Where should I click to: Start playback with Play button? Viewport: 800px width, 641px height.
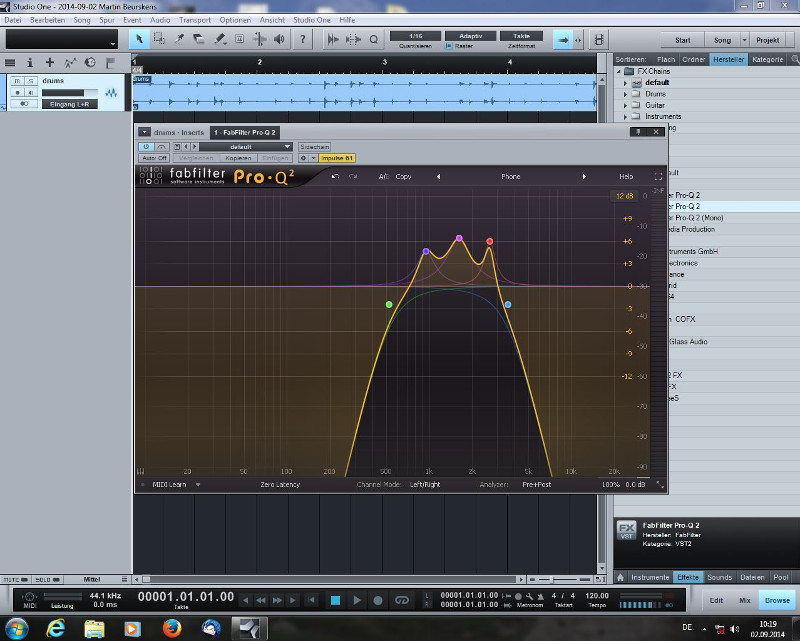point(357,600)
